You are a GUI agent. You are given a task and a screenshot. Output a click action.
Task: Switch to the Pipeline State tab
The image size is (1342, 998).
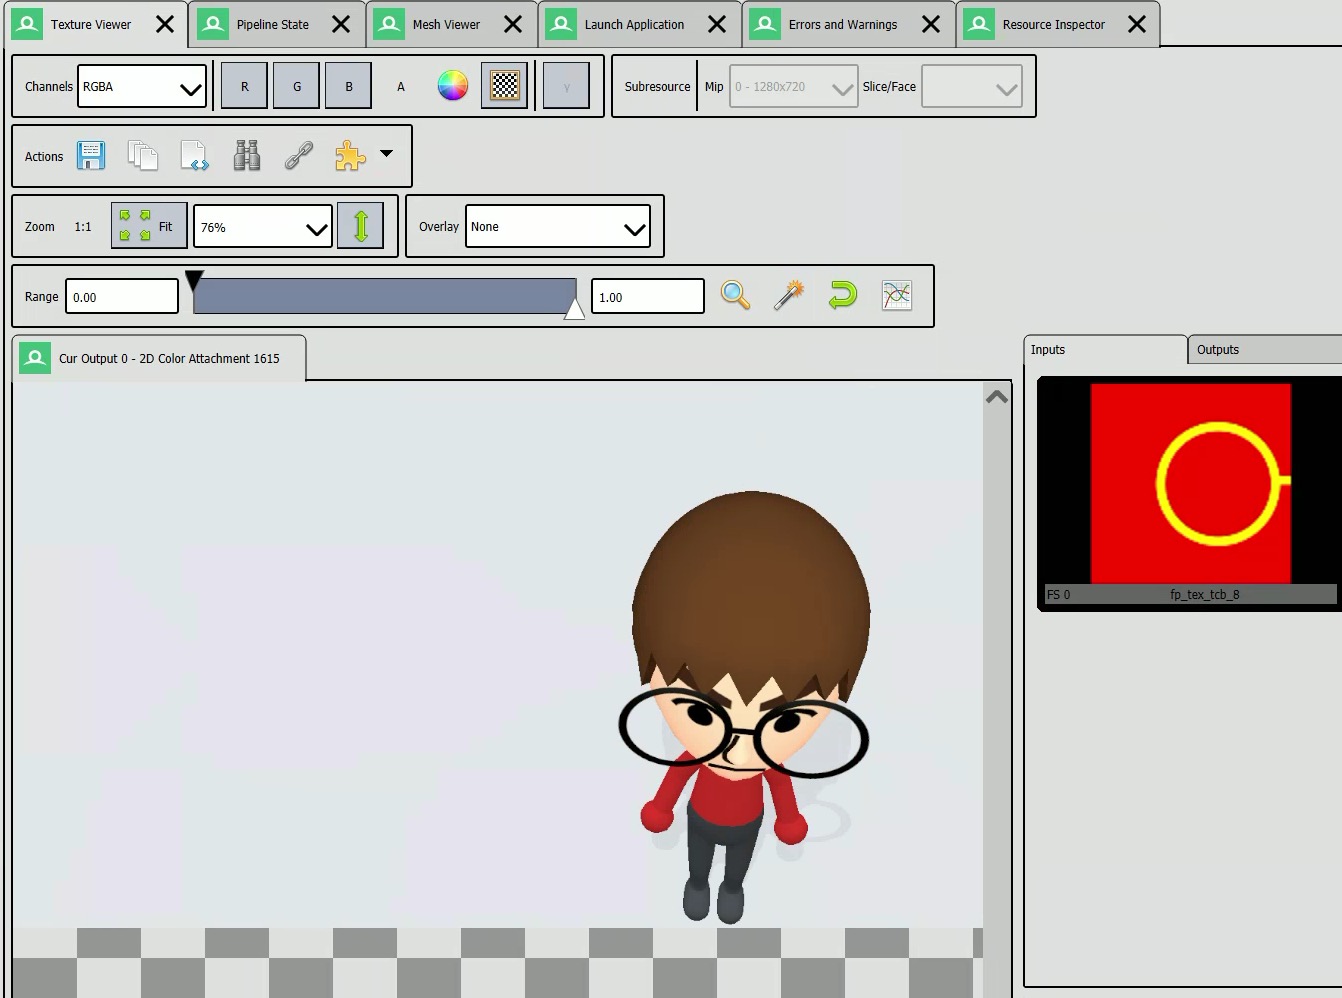pos(272,24)
